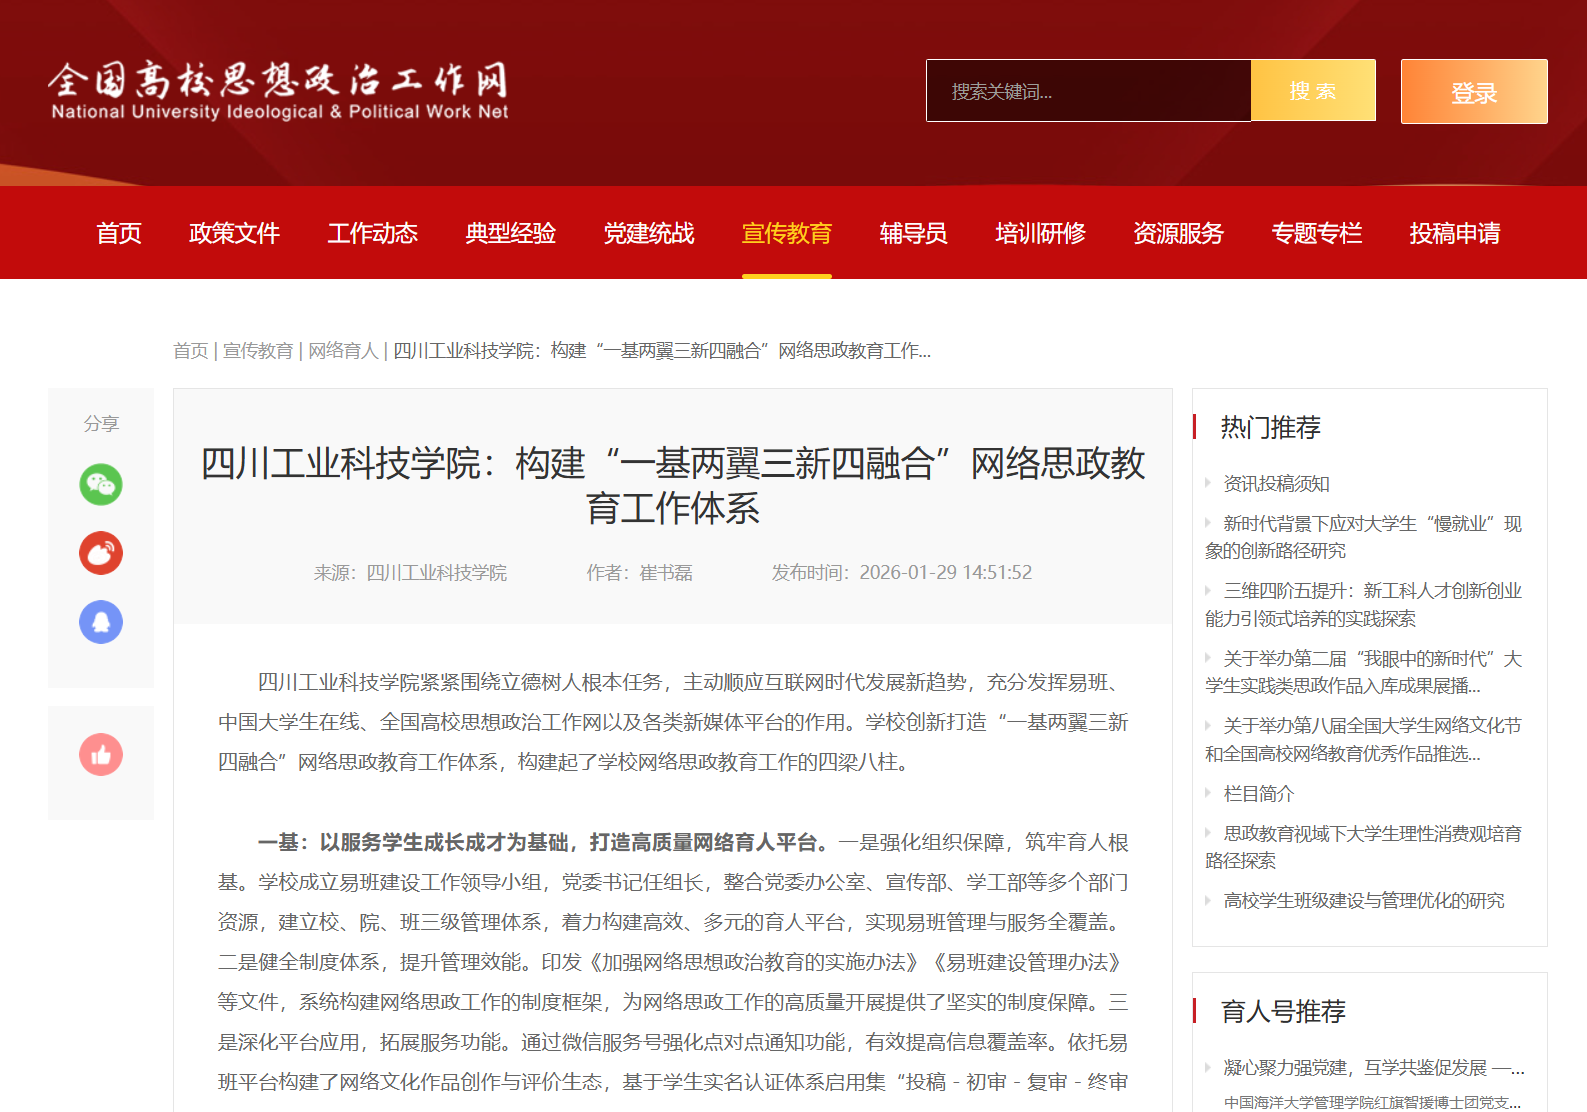
Task: Open the 专题专栏 menu item
Action: coord(1316,233)
